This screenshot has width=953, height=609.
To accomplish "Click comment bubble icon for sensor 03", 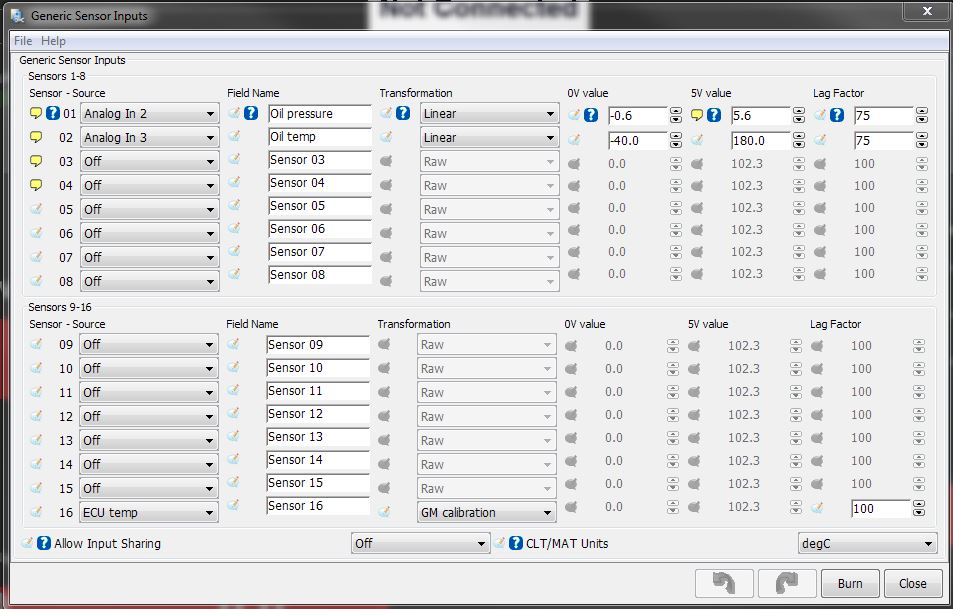I will [36, 161].
